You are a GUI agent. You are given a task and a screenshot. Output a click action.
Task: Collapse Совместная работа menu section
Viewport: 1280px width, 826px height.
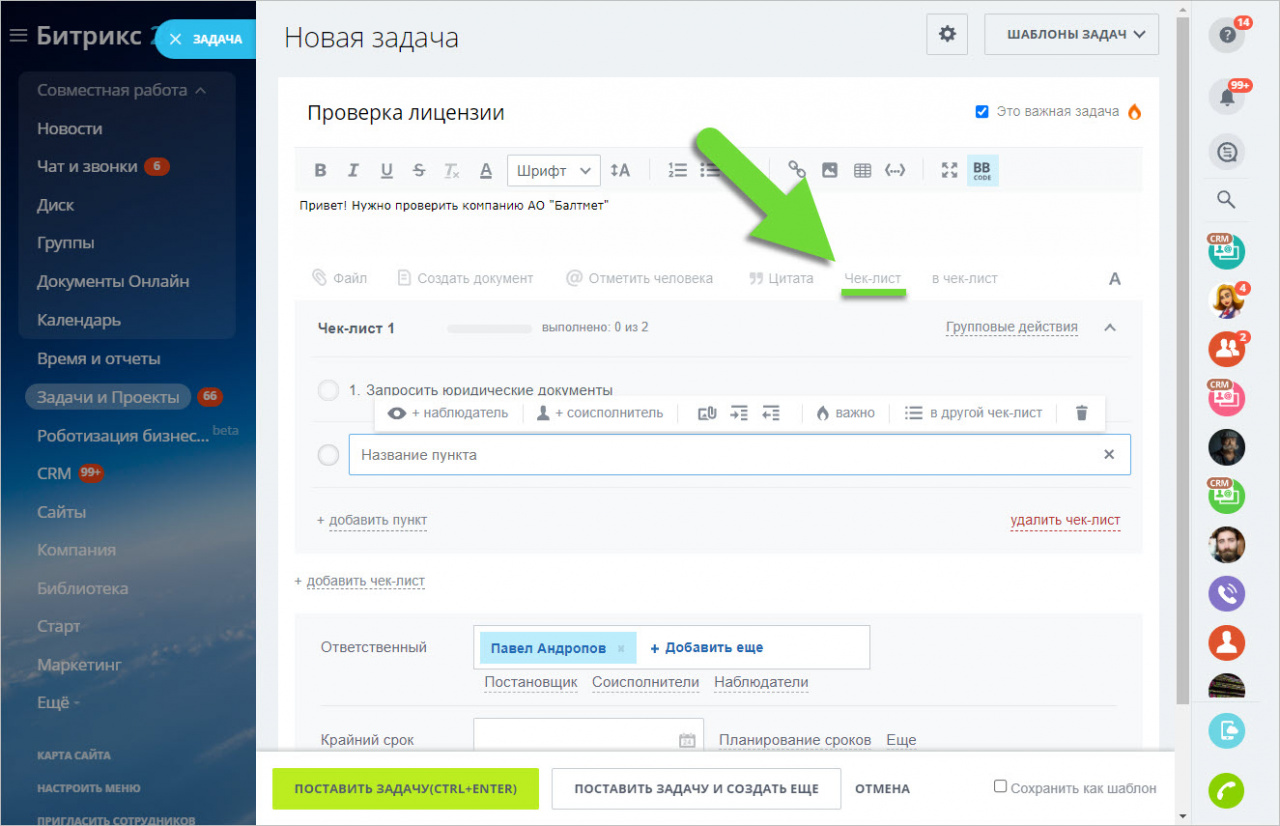tap(122, 90)
